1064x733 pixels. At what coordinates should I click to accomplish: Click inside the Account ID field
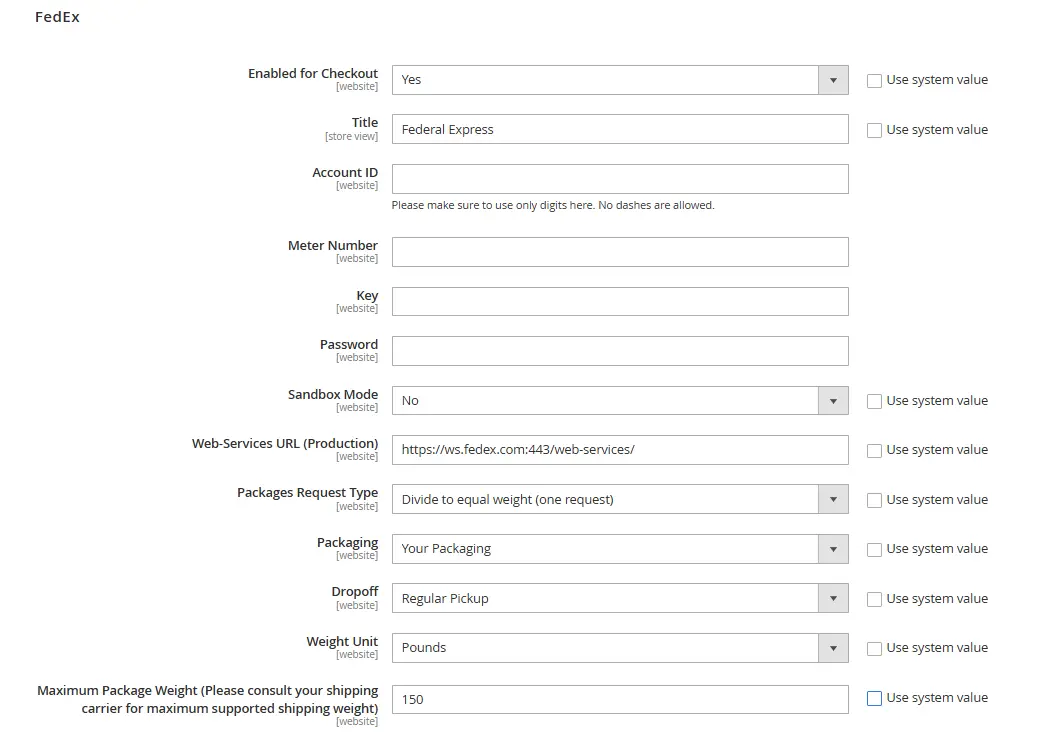tap(620, 179)
